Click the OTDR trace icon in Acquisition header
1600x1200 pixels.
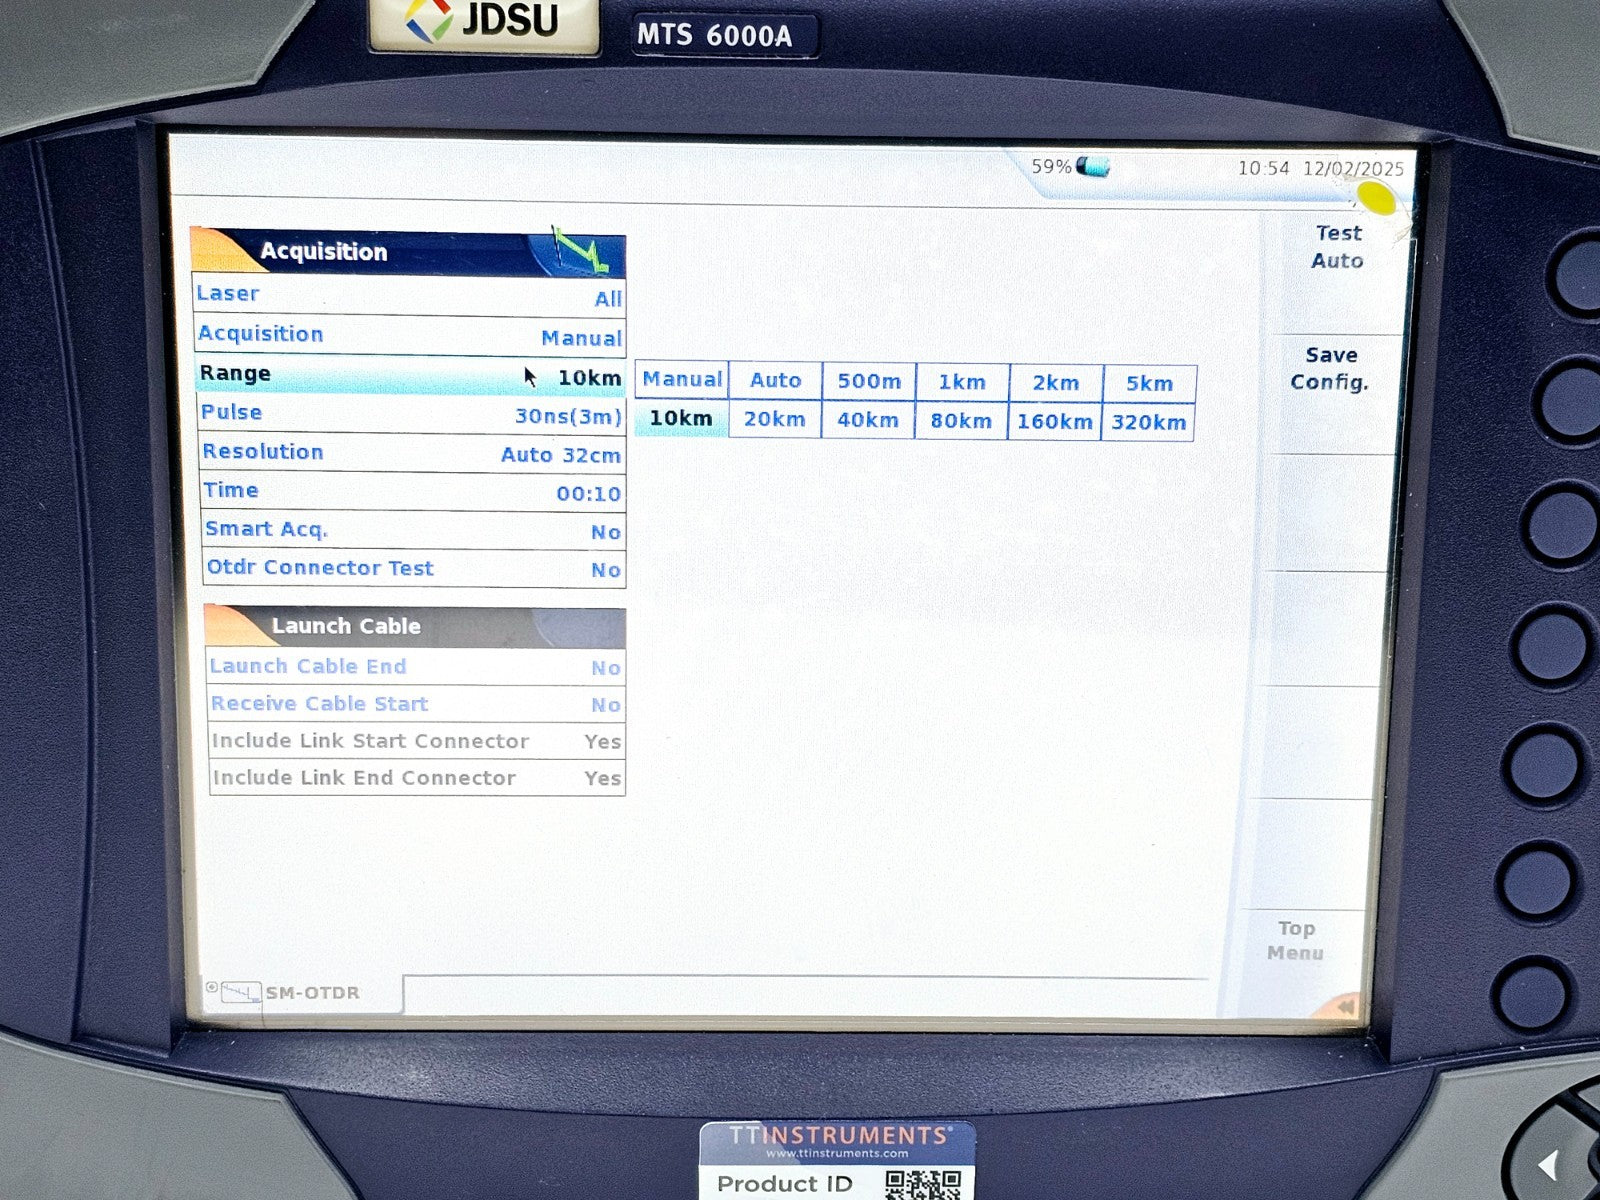point(582,251)
